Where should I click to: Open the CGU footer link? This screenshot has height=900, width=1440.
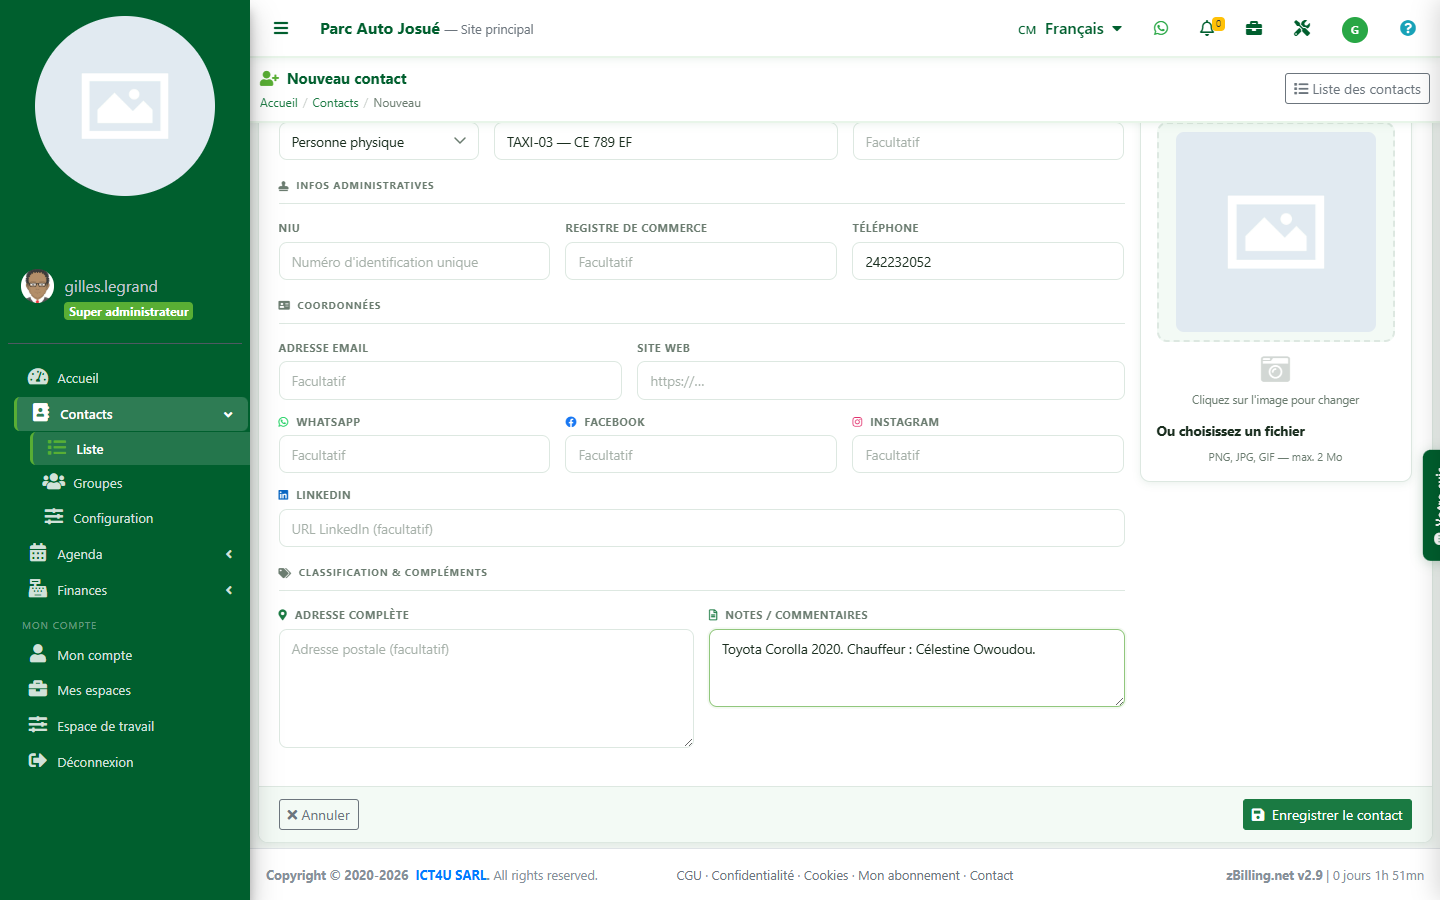pyautogui.click(x=689, y=876)
